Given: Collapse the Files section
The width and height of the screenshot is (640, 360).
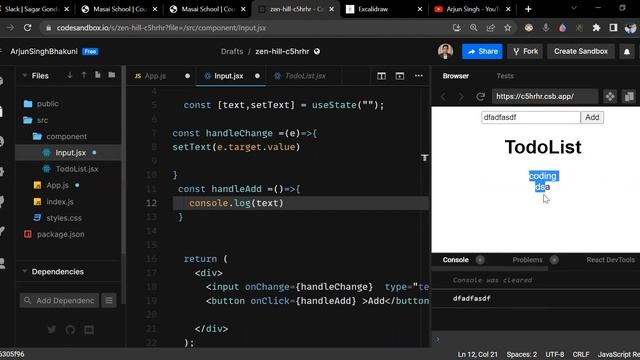Looking at the screenshot, I should click(x=40, y=76).
